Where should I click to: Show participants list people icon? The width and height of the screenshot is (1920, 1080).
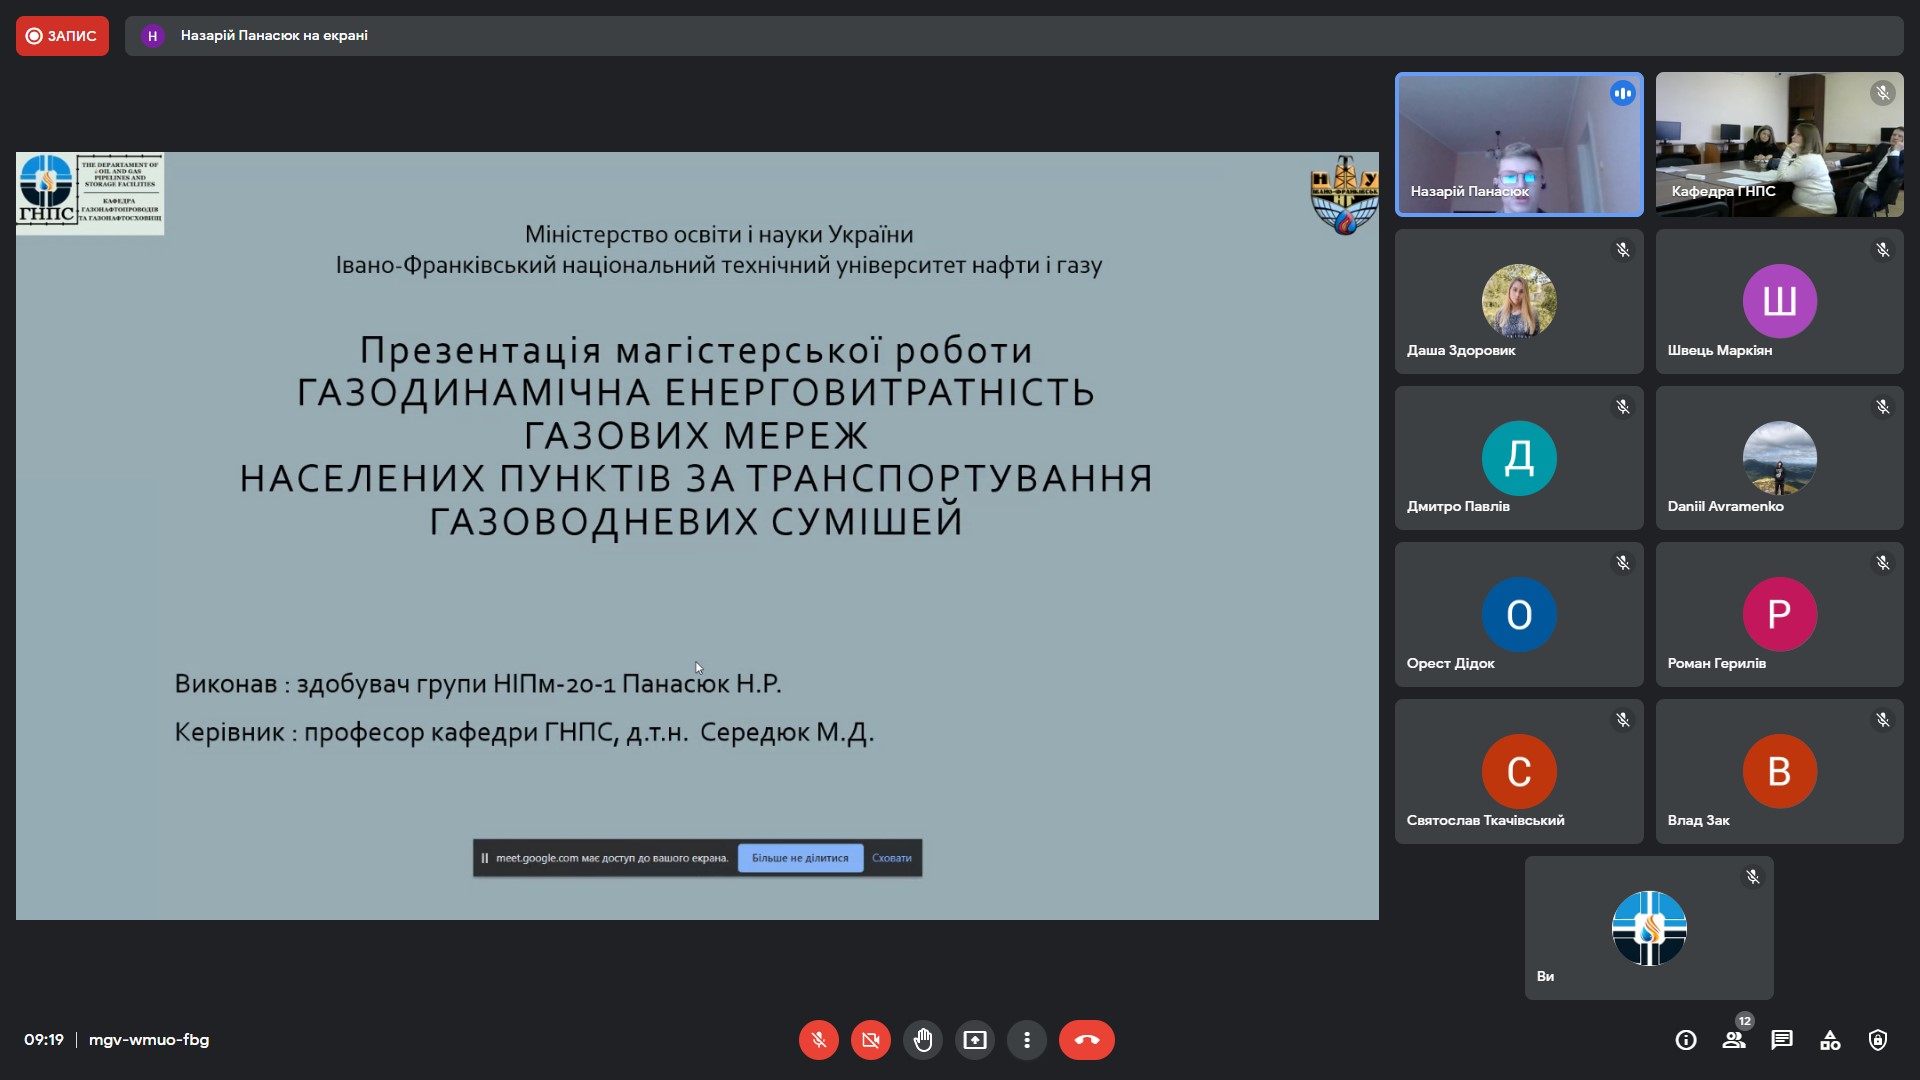click(x=1734, y=1040)
